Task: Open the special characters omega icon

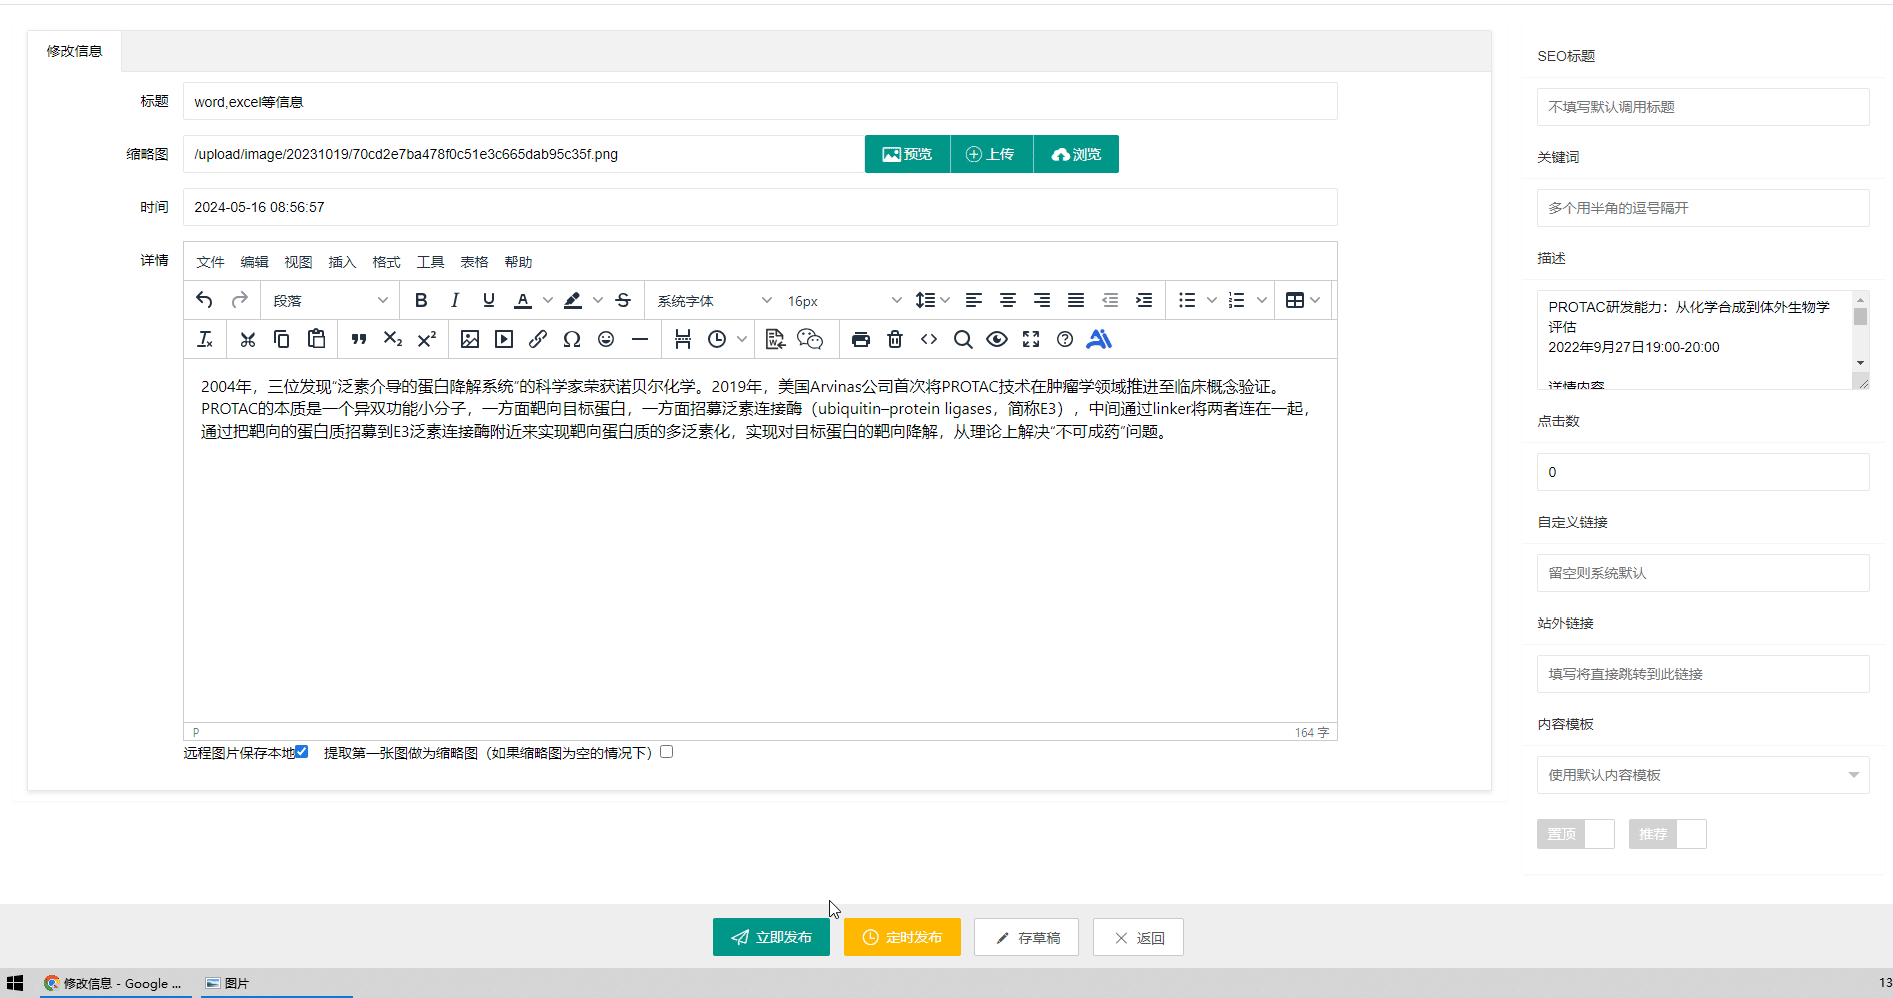Action: pyautogui.click(x=572, y=339)
